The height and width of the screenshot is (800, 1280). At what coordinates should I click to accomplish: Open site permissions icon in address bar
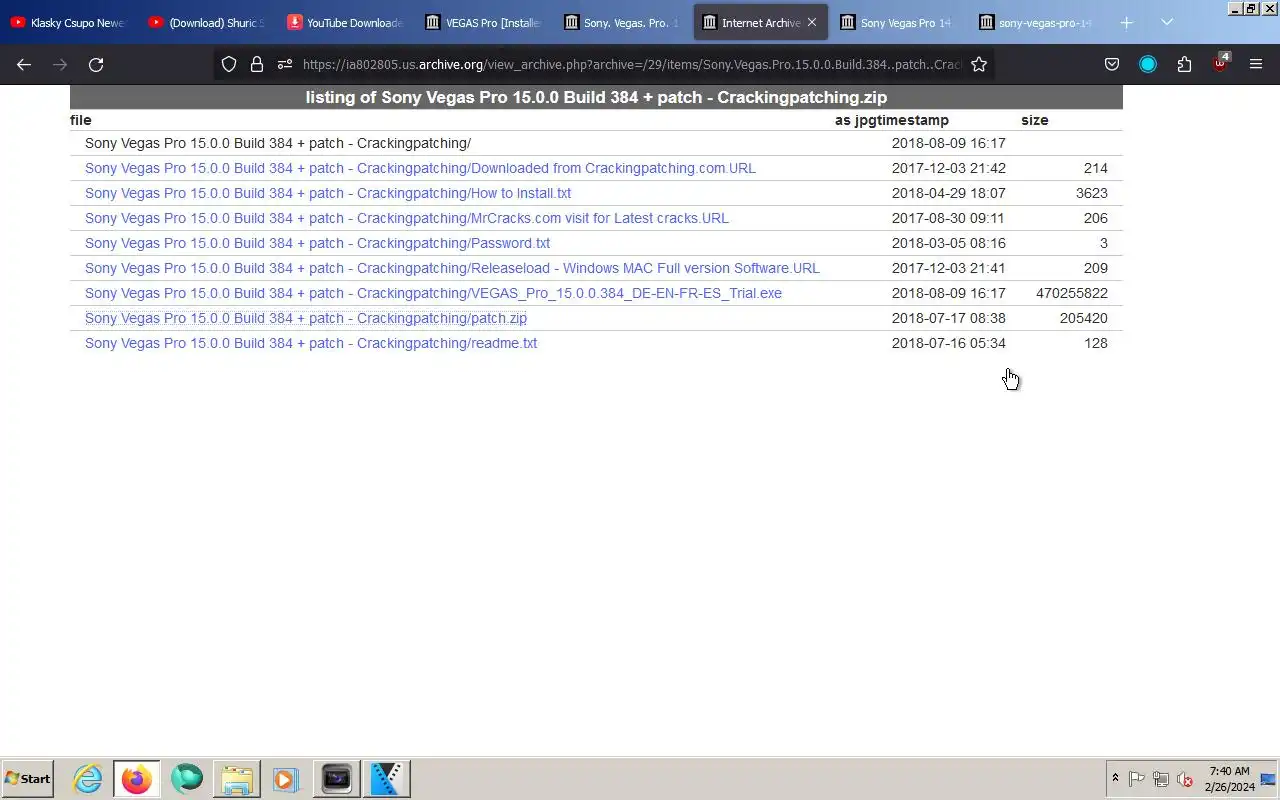click(x=284, y=64)
